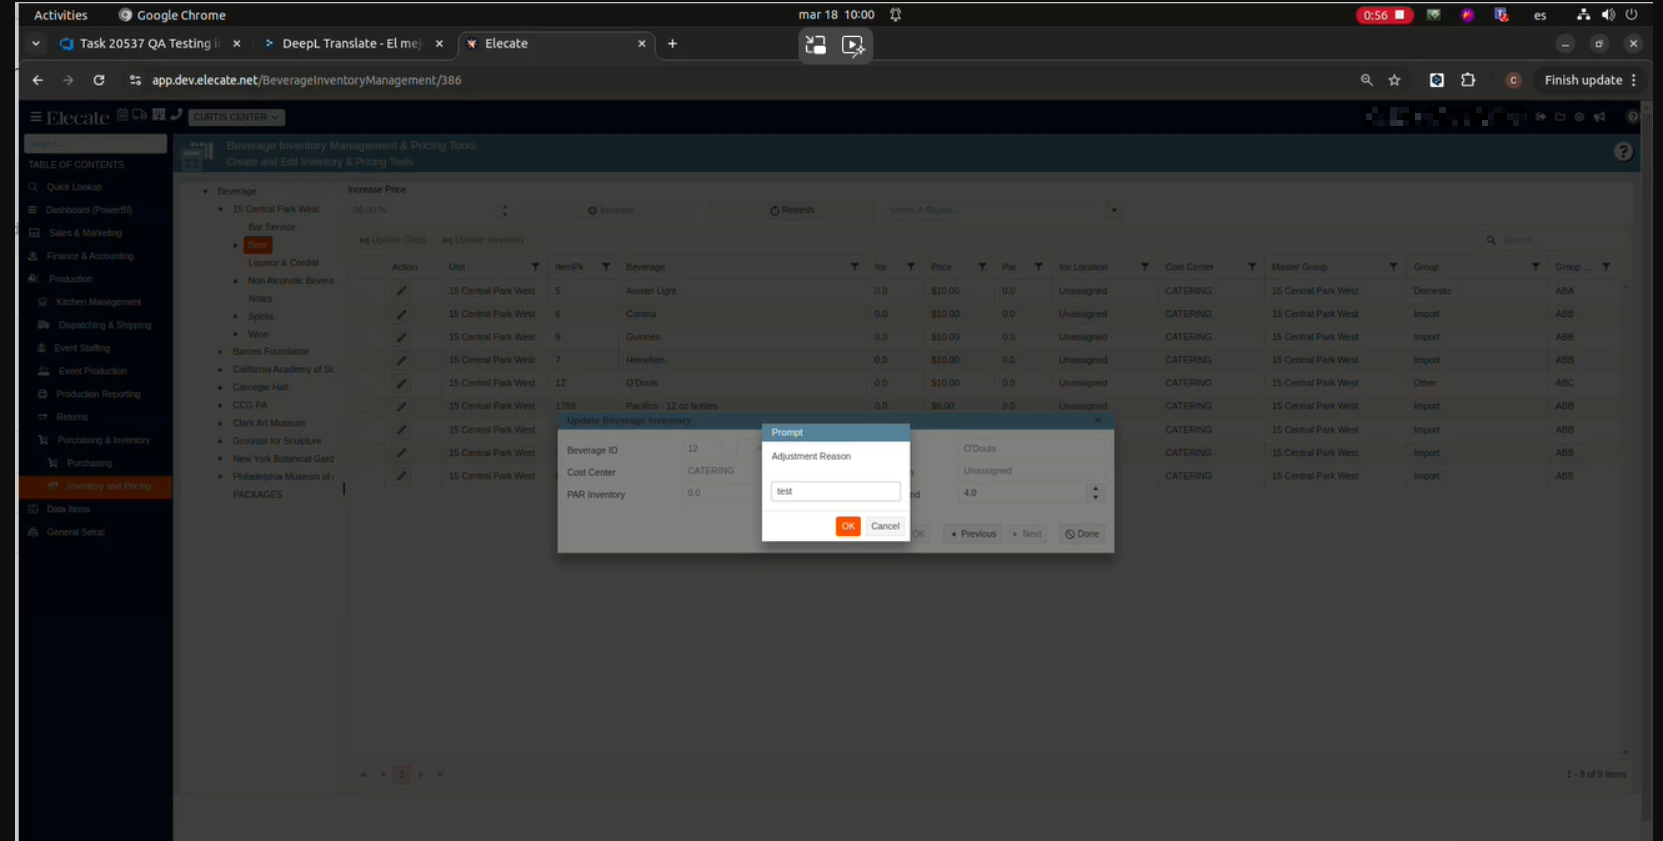
Task: Expand the Barnes Foundation tree node
Action: click(221, 352)
